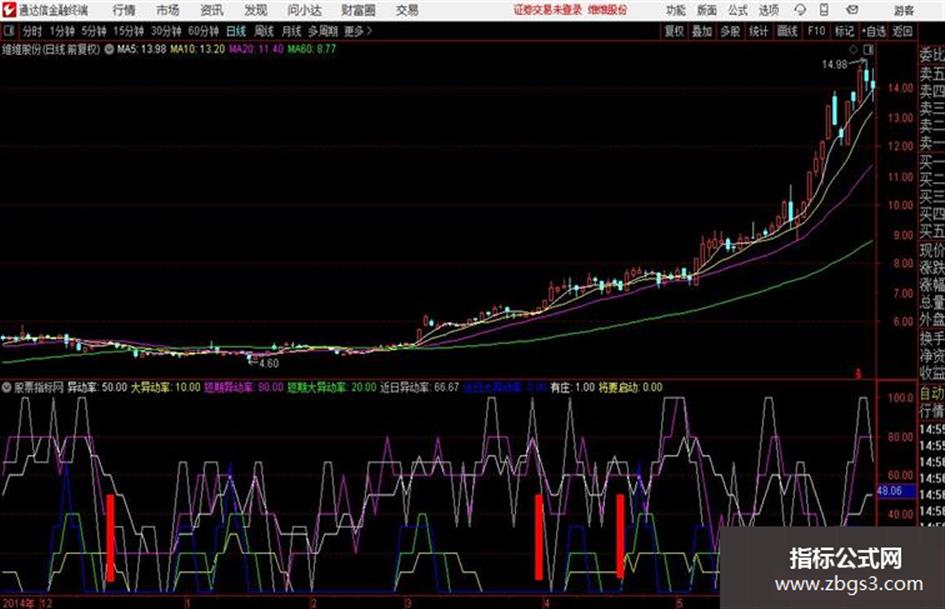Select the 日线 daily period tab
The height and width of the screenshot is (609, 945).
[x=236, y=31]
